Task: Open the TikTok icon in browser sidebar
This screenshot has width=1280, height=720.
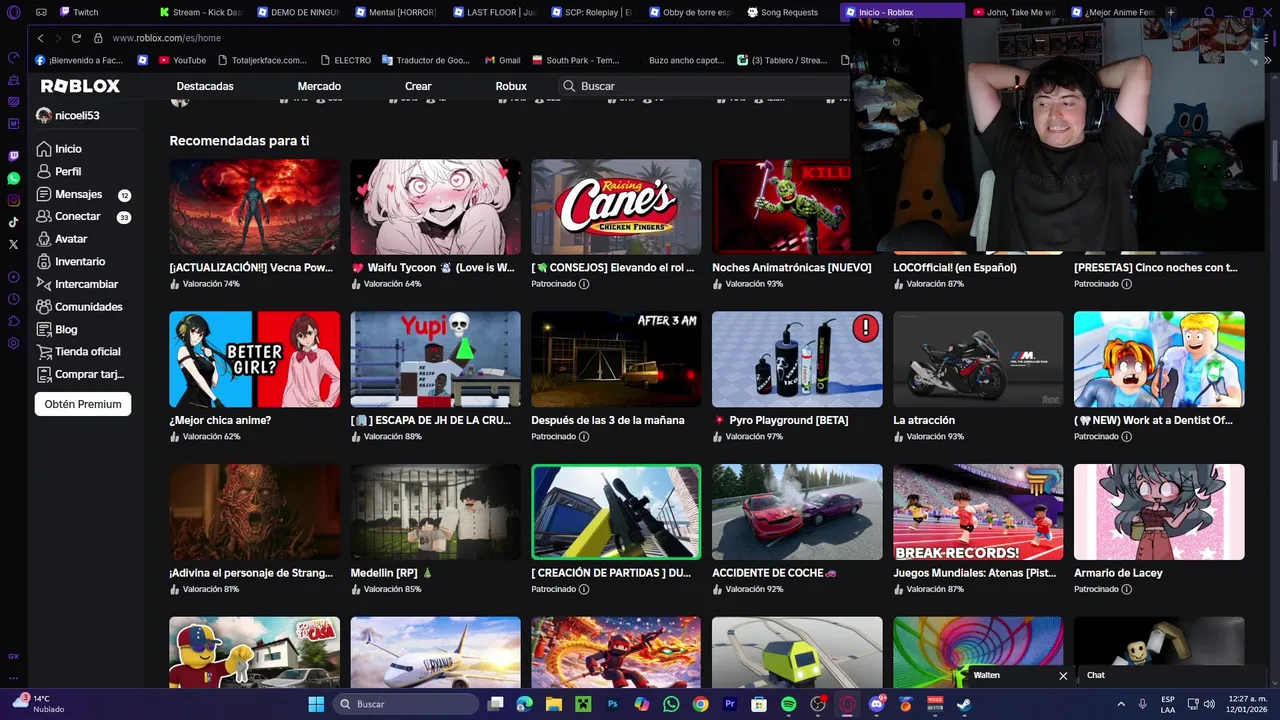Action: click(13, 222)
